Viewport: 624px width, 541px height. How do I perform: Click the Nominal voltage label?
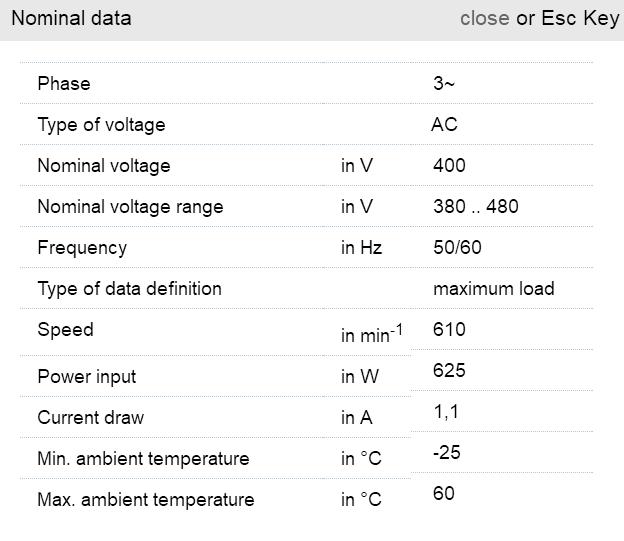point(104,166)
